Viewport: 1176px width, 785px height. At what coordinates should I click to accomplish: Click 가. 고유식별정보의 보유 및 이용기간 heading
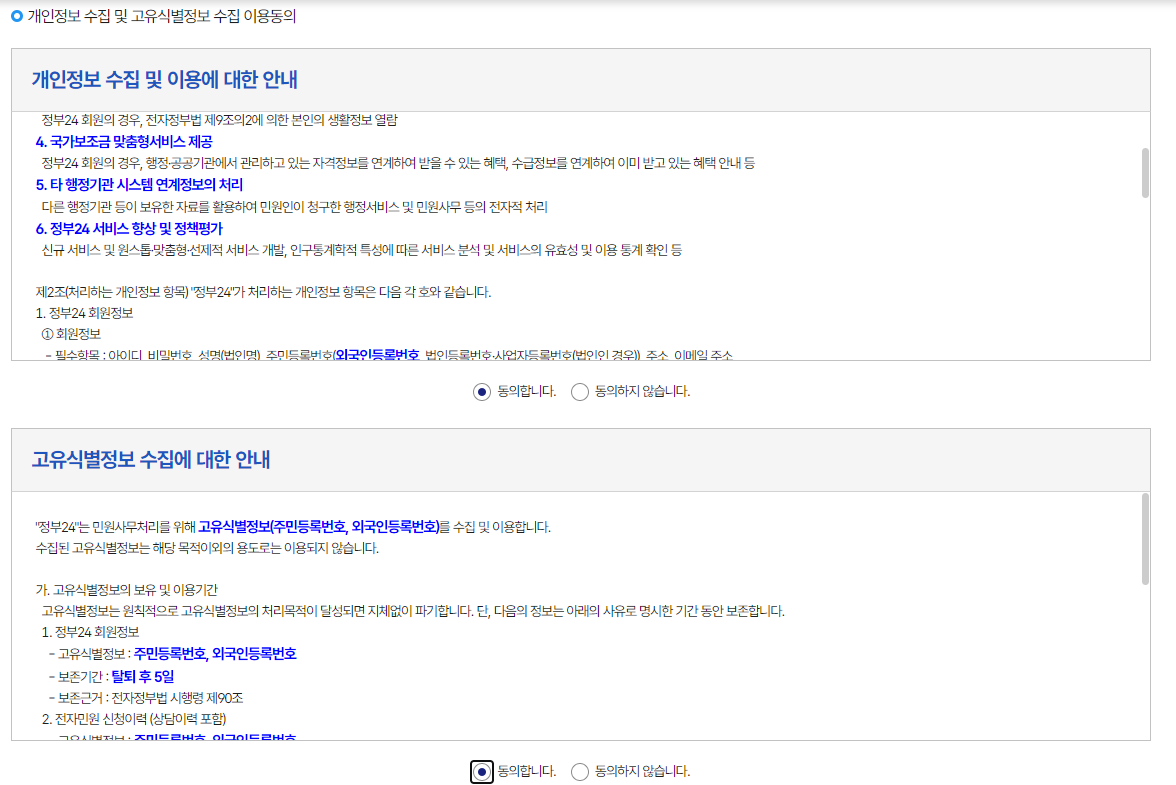pos(126,590)
